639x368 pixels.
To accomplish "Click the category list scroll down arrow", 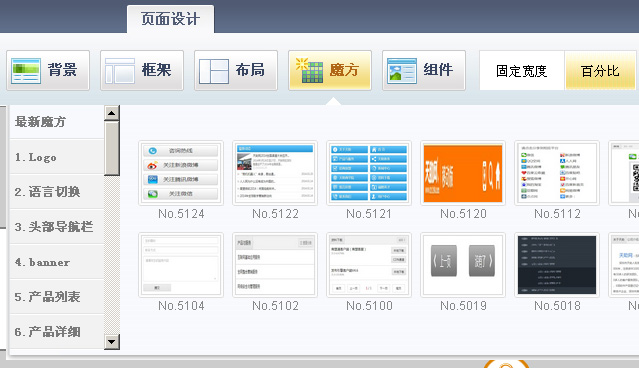I will (112, 342).
